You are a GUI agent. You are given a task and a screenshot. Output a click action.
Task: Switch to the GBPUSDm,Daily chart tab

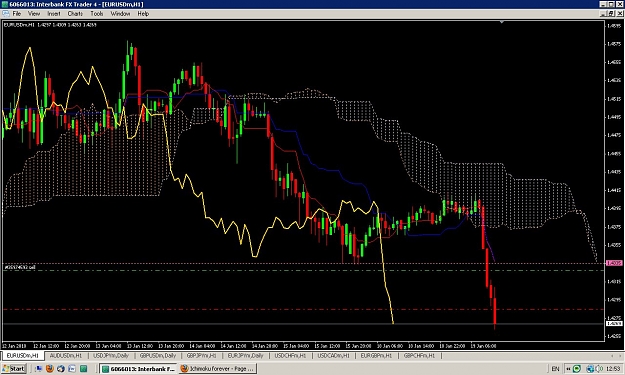pyautogui.click(x=158, y=355)
